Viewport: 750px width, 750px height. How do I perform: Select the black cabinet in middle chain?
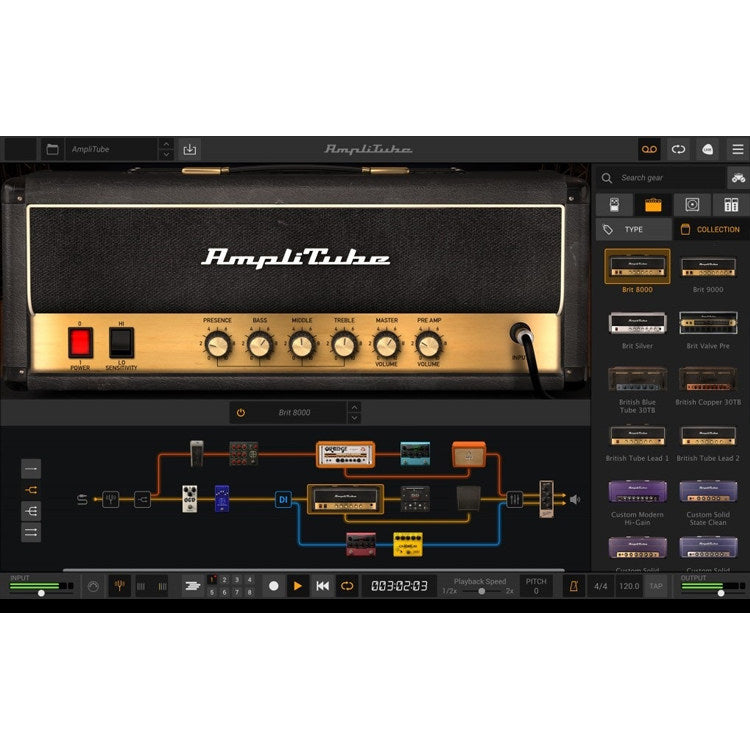coord(469,499)
